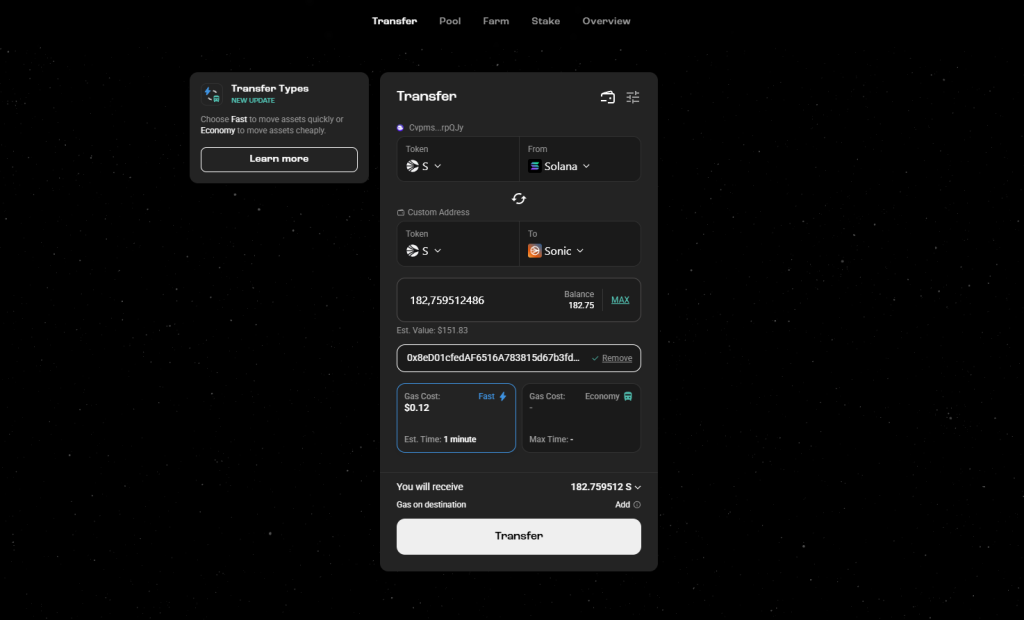Click the source token S logo

pos(413,166)
